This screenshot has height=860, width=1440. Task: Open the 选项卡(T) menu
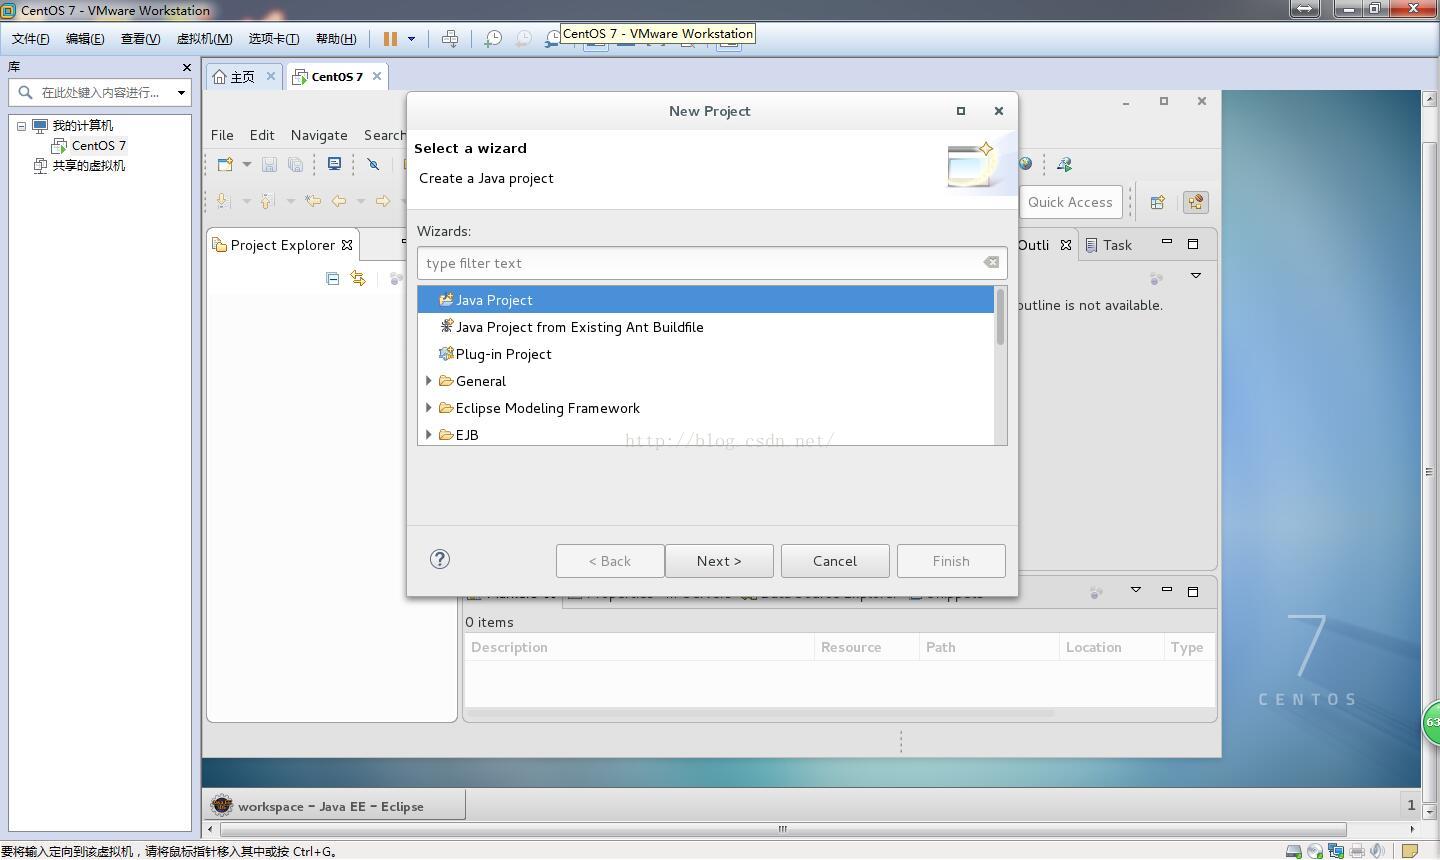[274, 39]
